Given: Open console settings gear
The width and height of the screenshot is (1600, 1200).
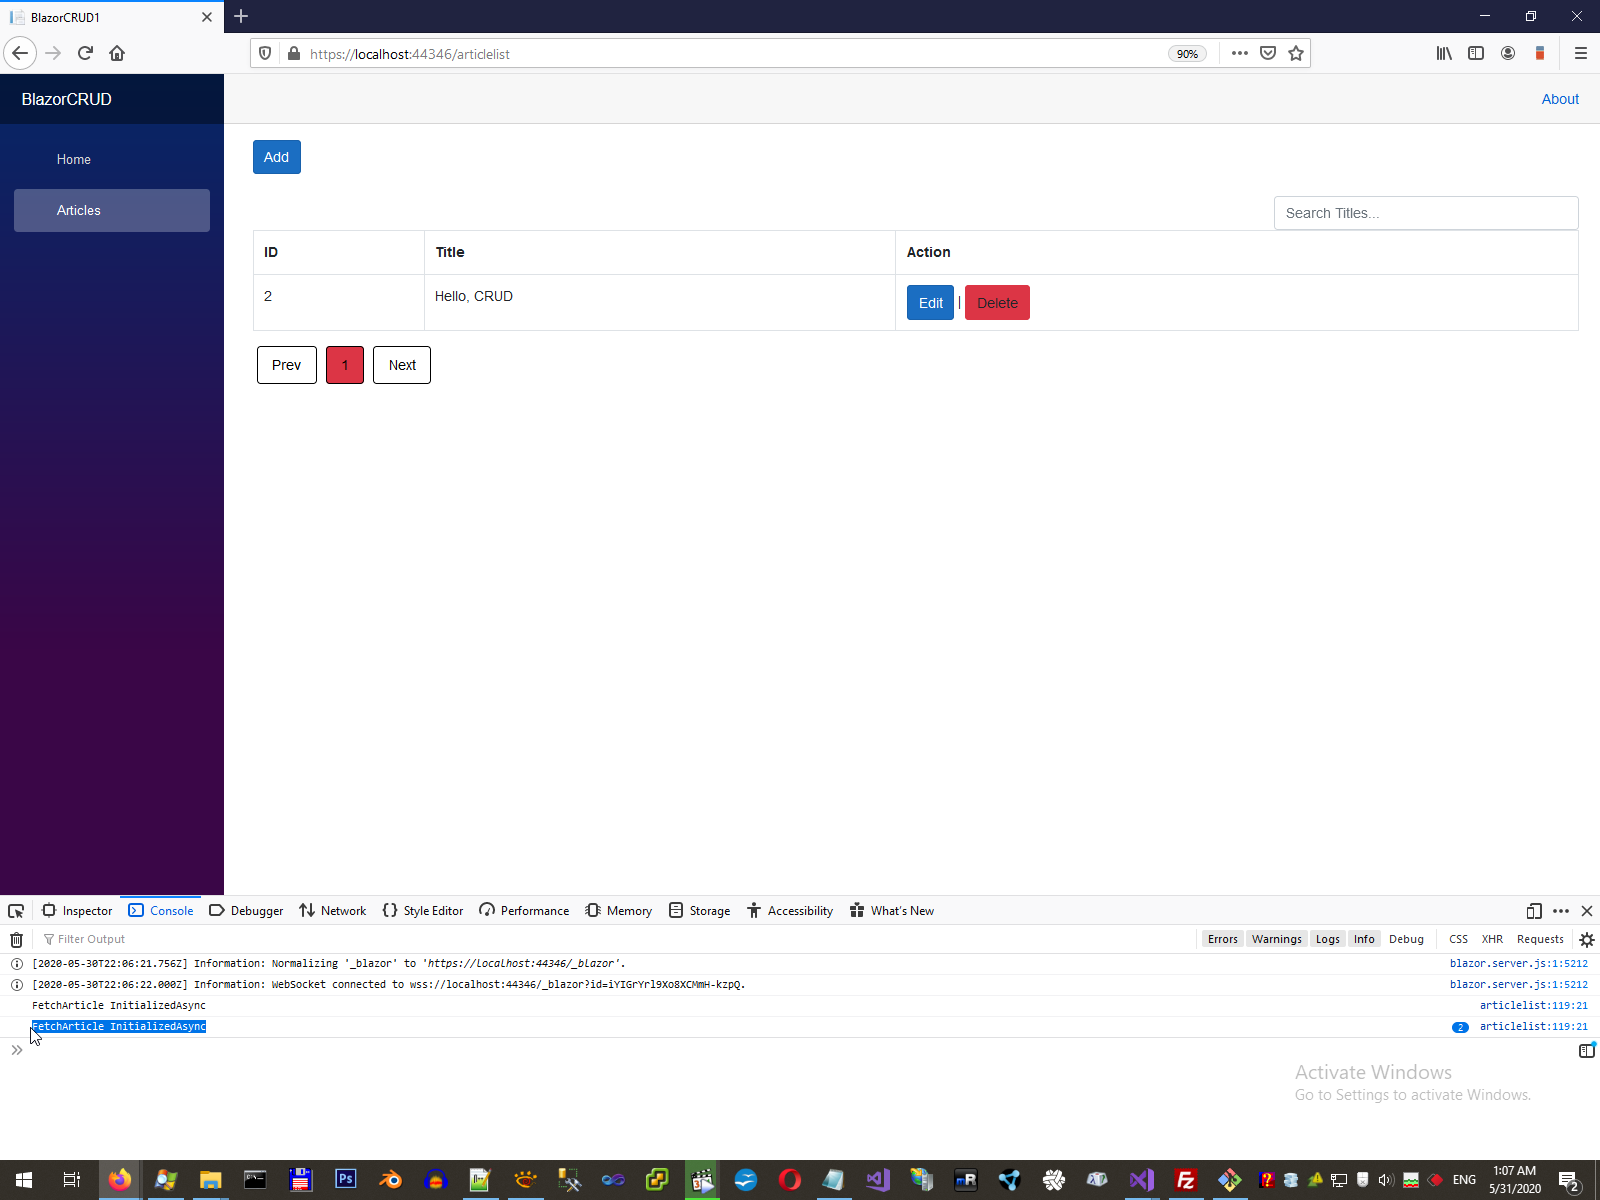Looking at the screenshot, I should (x=1587, y=939).
